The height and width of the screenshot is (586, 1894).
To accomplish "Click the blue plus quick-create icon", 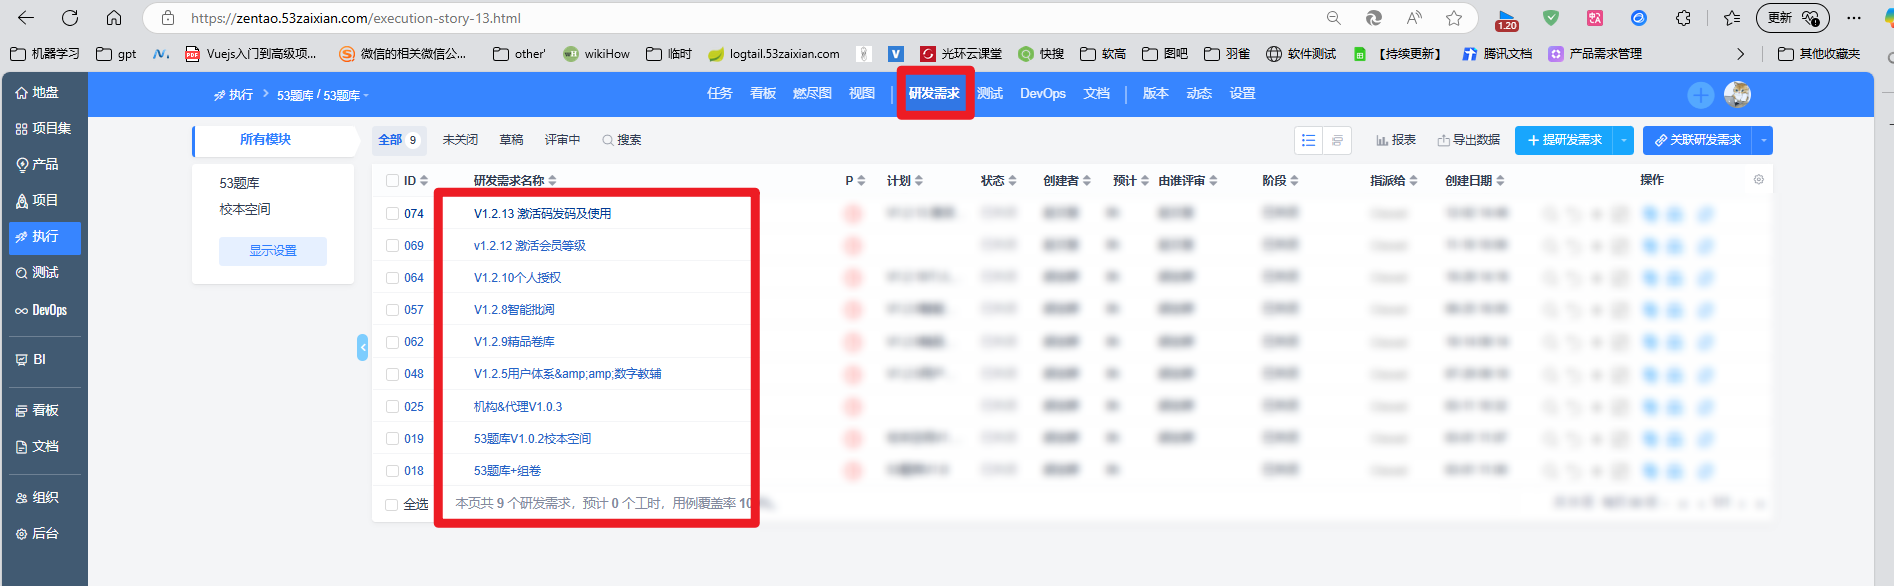I will tap(1700, 95).
